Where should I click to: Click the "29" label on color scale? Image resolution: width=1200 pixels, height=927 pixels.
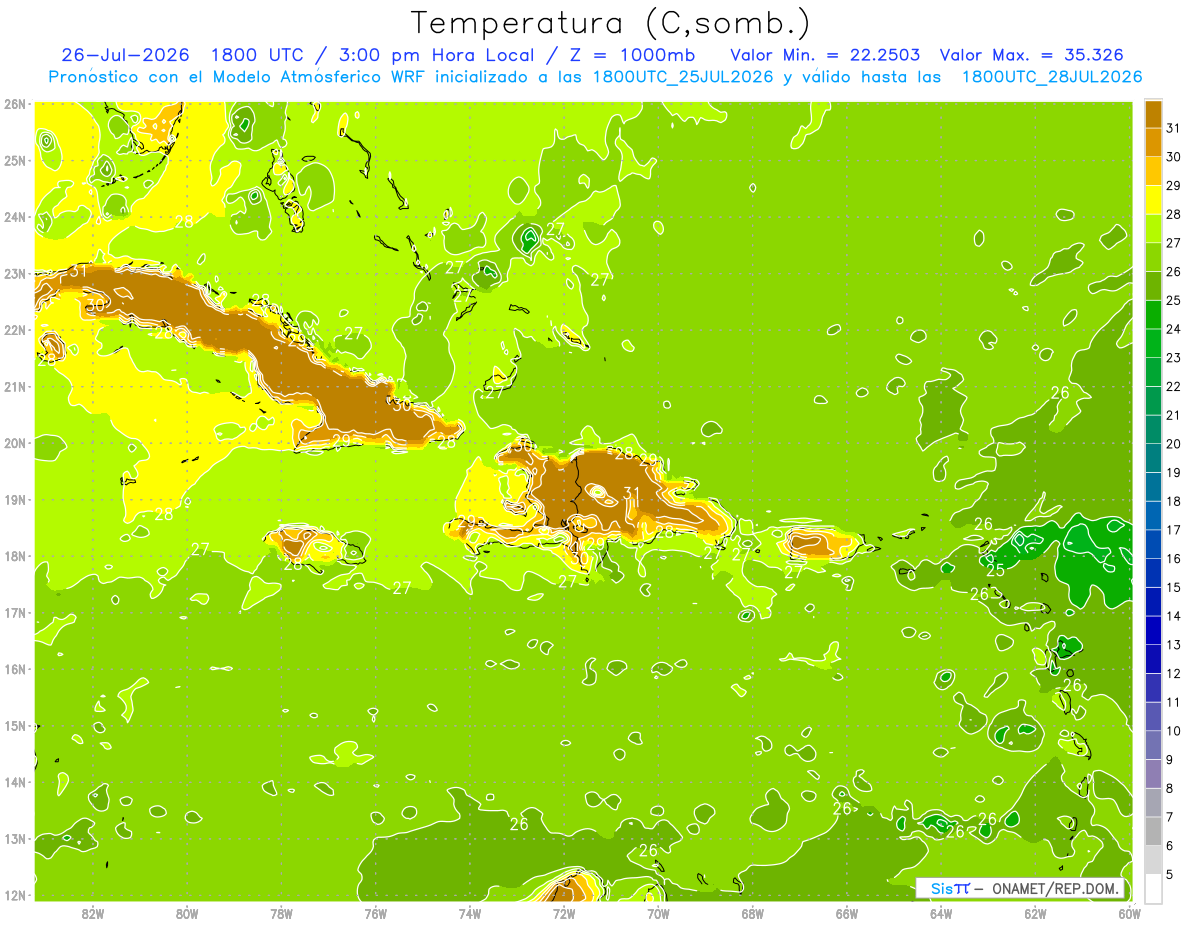(1173, 185)
